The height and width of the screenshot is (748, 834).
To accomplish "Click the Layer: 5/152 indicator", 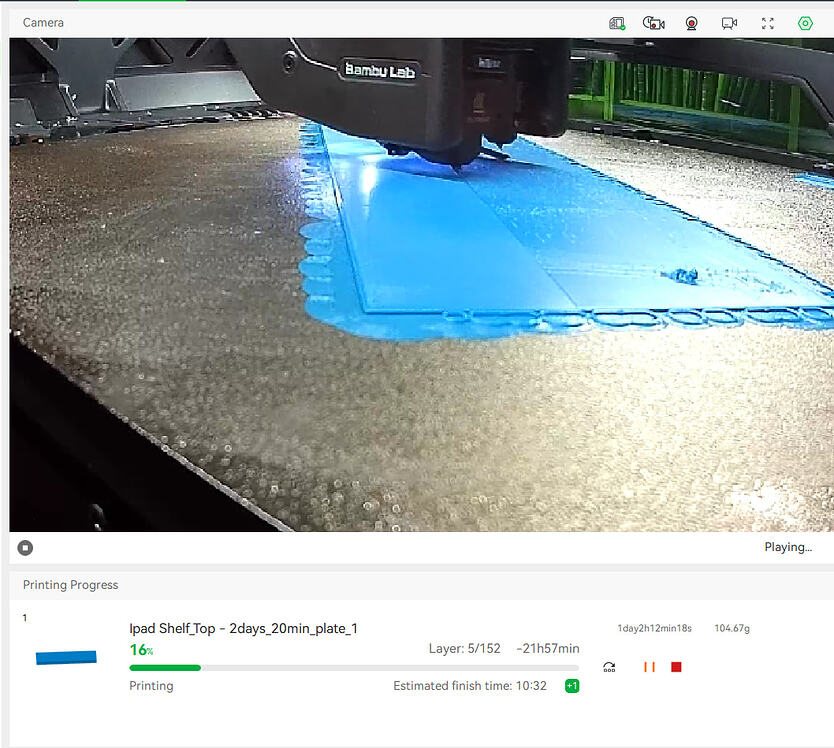I will click(x=465, y=649).
